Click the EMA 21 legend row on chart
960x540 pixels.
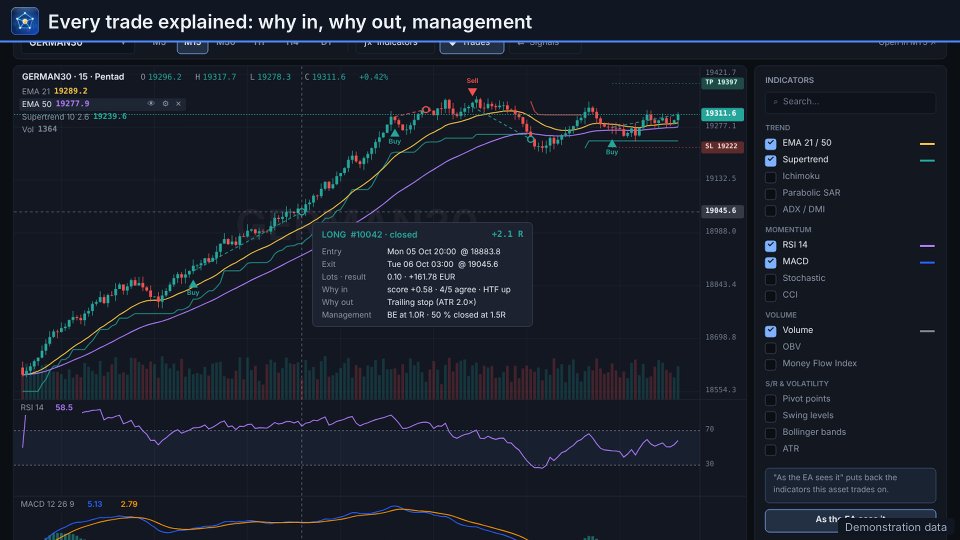pos(54,91)
